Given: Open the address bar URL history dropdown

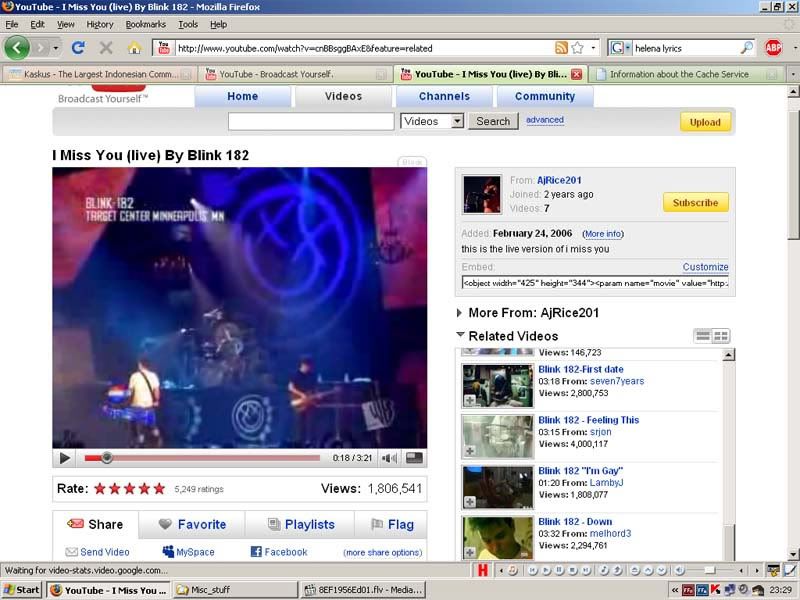Looking at the screenshot, I should tap(593, 48).
